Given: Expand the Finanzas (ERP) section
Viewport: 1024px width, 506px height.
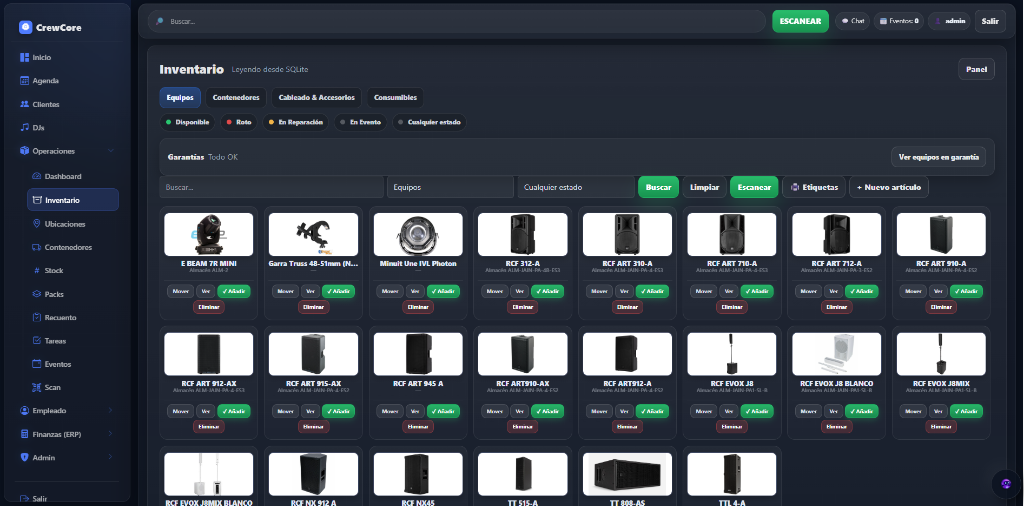Looking at the screenshot, I should pos(110,434).
